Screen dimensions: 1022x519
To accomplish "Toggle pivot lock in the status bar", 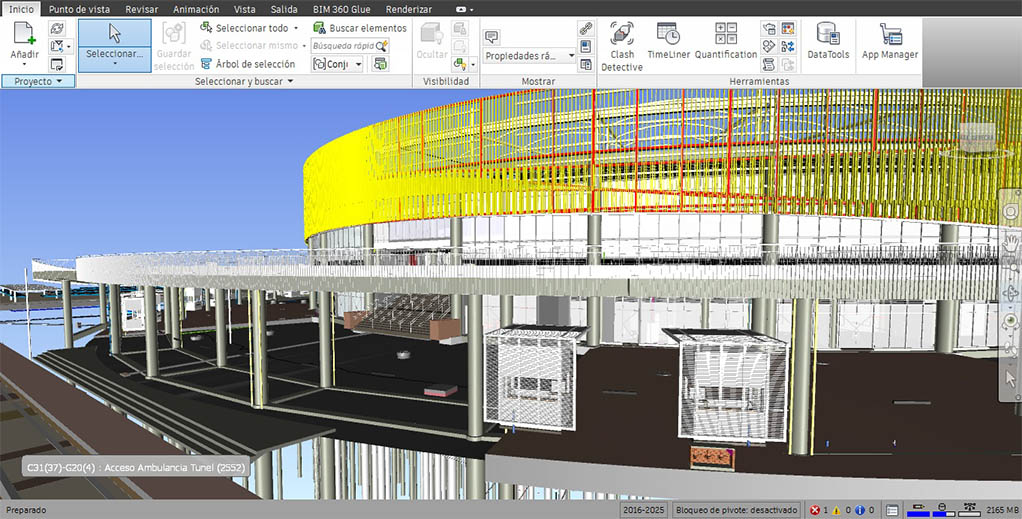I will [x=736, y=510].
